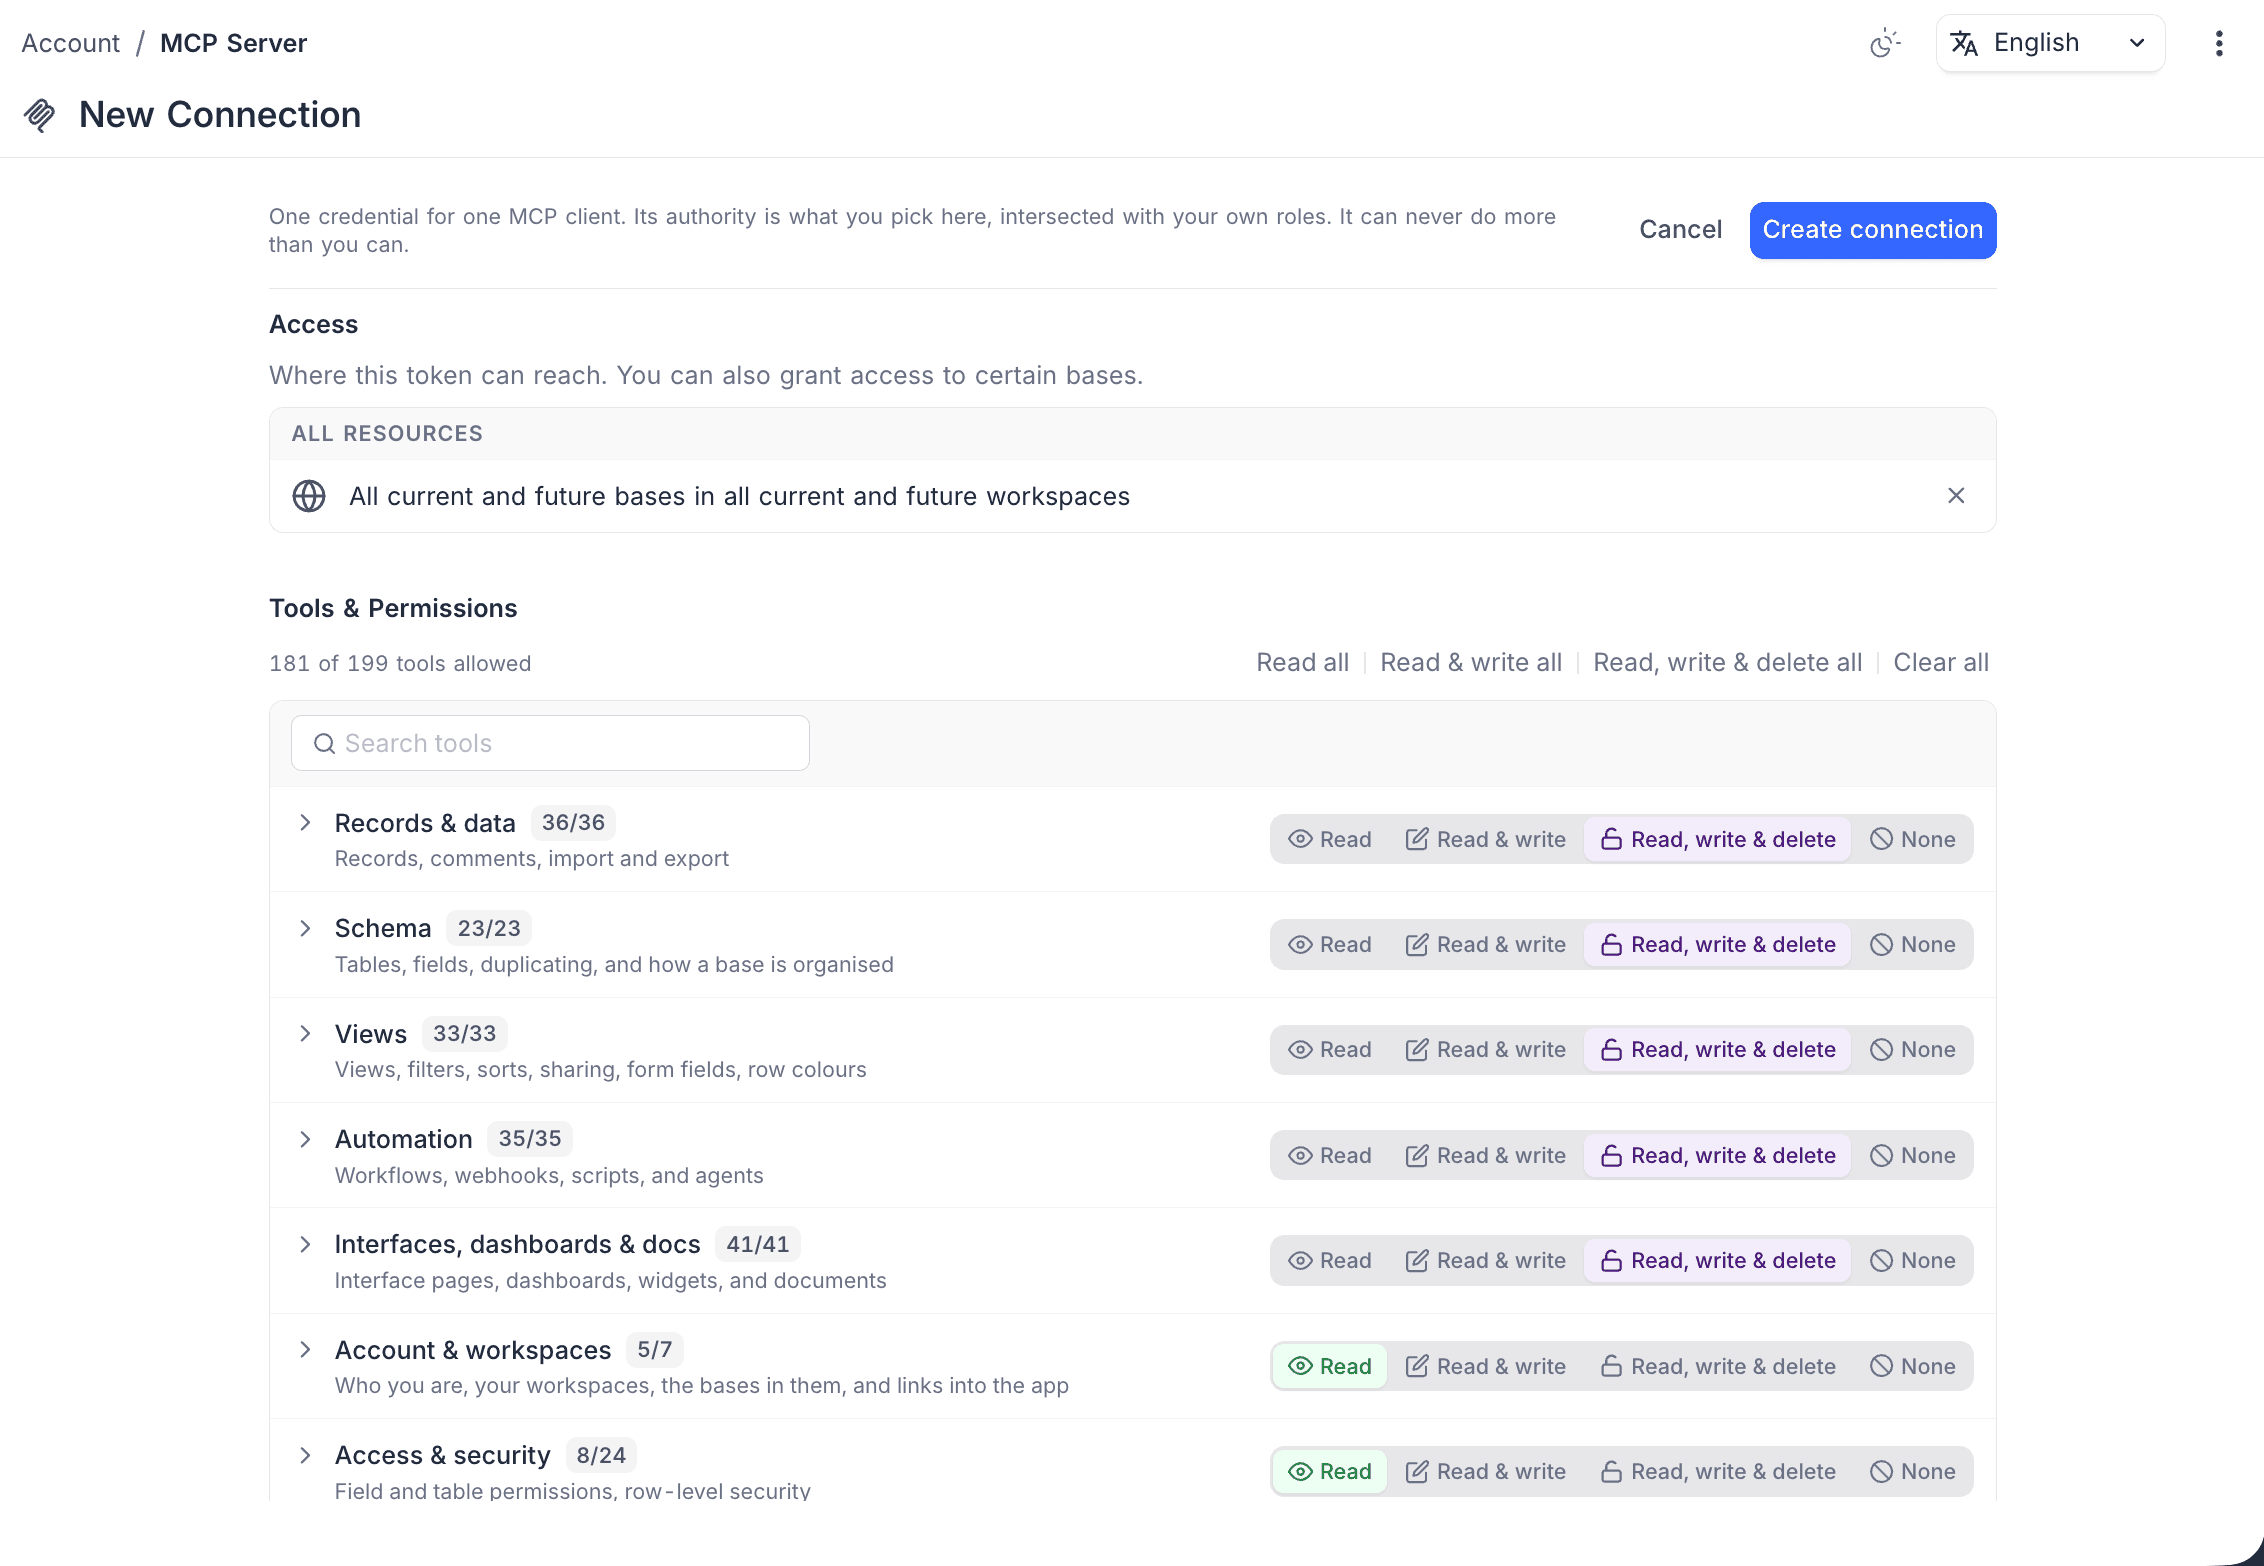Set Interfaces, dashboards & docs to Read
Screen dimensions: 2264x1566
click(x=1330, y=1260)
